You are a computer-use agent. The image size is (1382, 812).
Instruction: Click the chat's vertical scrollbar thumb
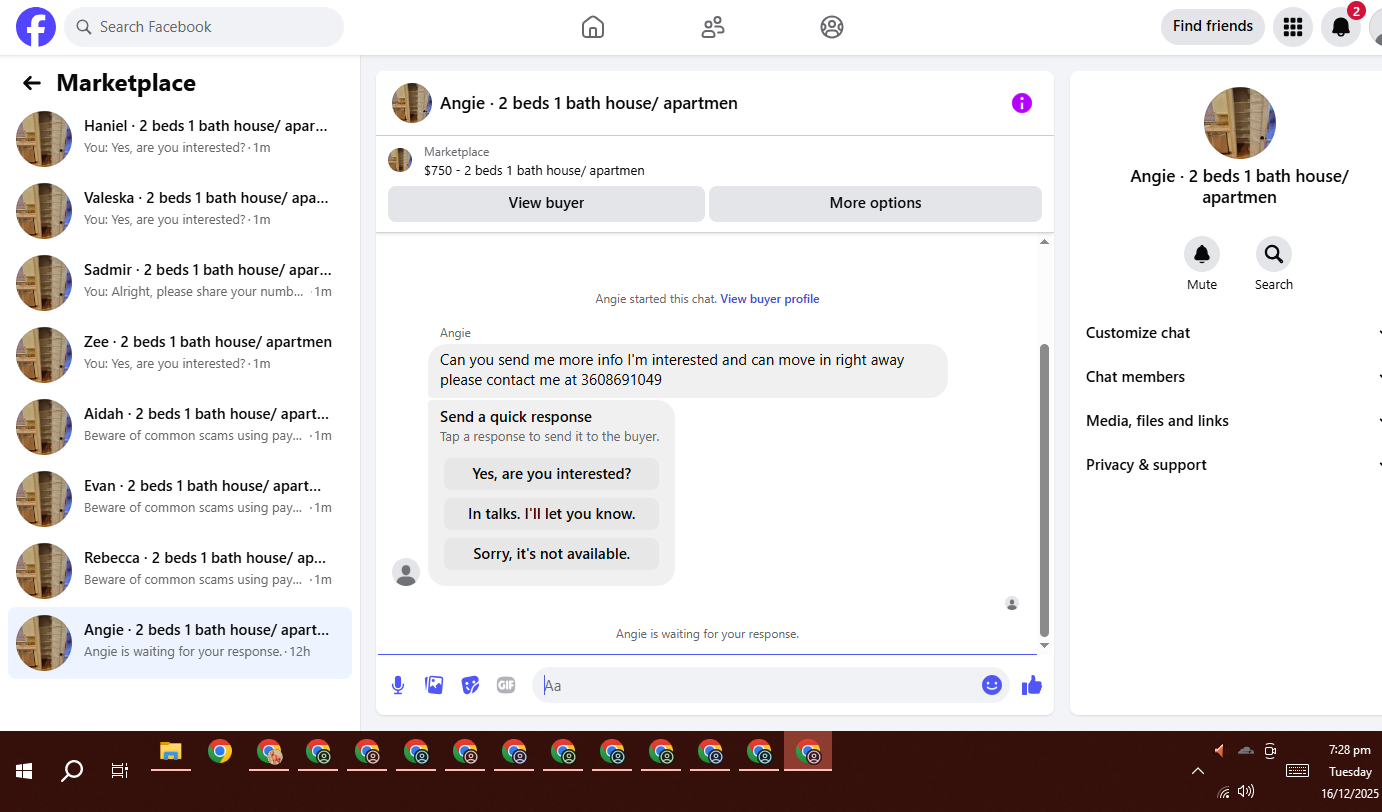[1045, 490]
